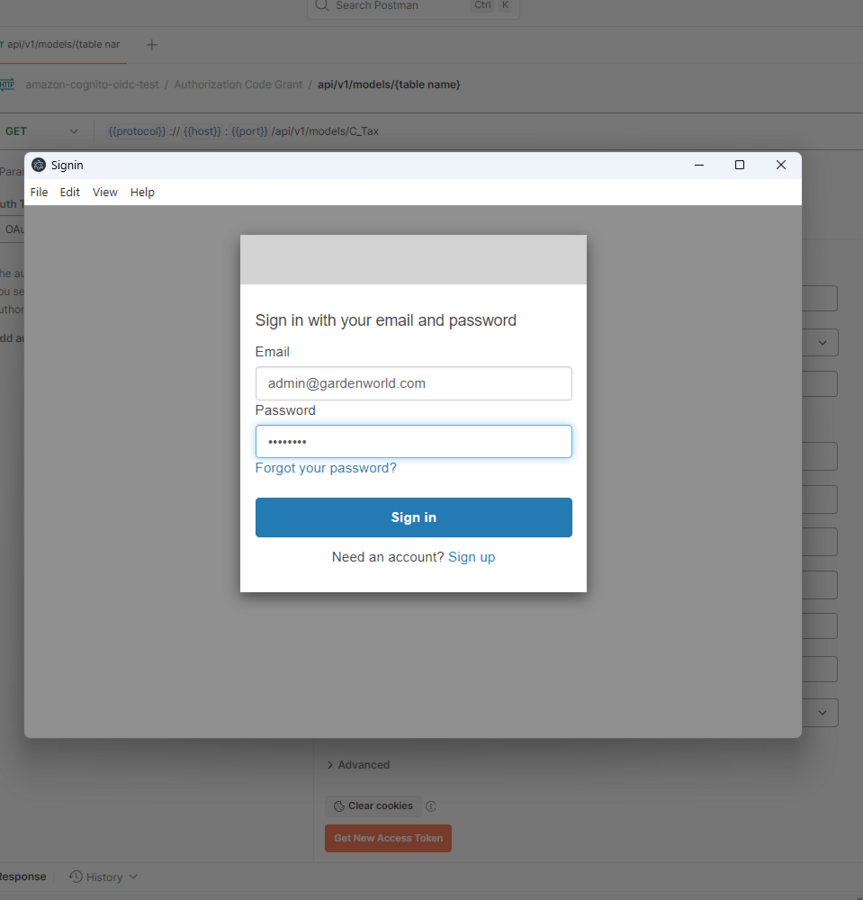Click the Clear cookies button
The width and height of the screenshot is (863, 900).
[x=373, y=806]
